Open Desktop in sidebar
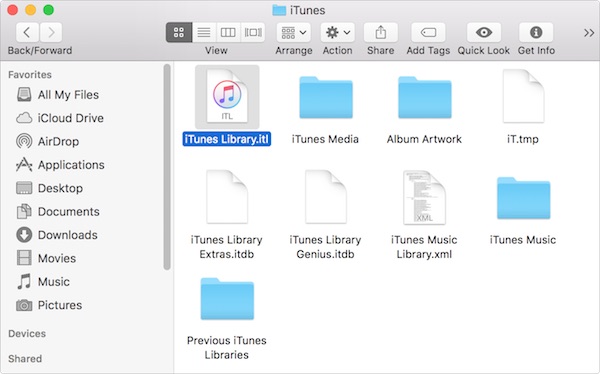Viewport: 600px width, 374px height. coord(49,188)
